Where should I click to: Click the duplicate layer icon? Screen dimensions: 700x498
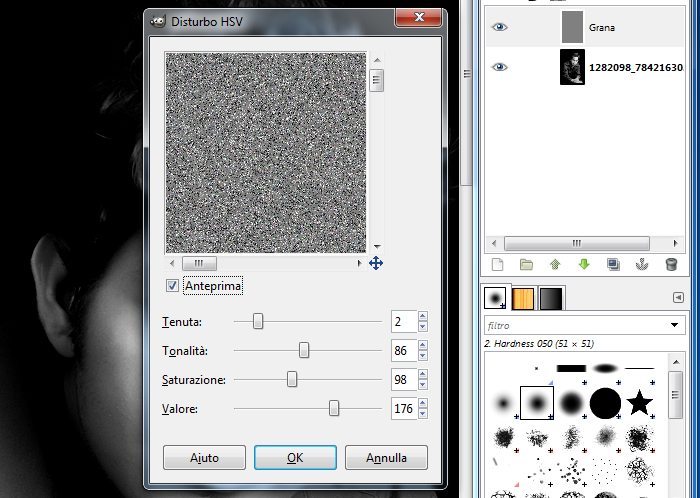(x=613, y=265)
